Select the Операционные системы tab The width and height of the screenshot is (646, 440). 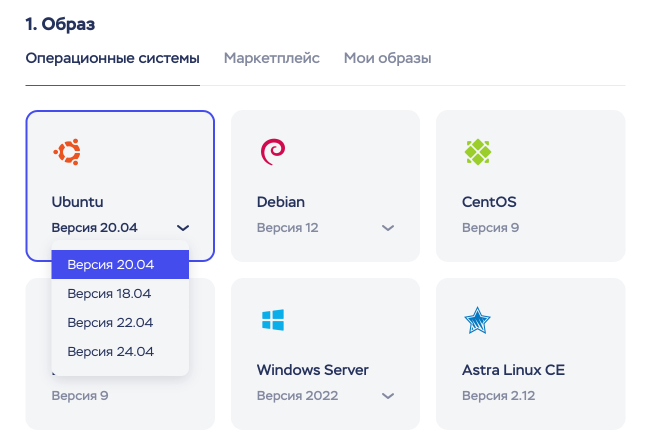click(112, 58)
